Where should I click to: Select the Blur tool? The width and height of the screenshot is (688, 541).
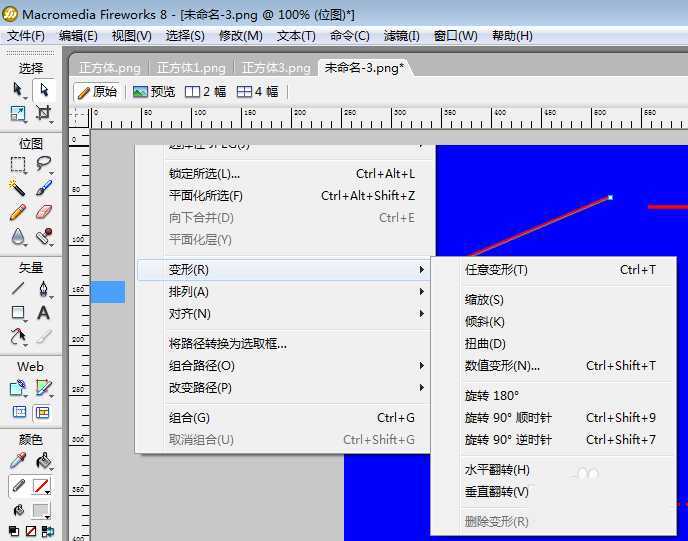[18, 237]
